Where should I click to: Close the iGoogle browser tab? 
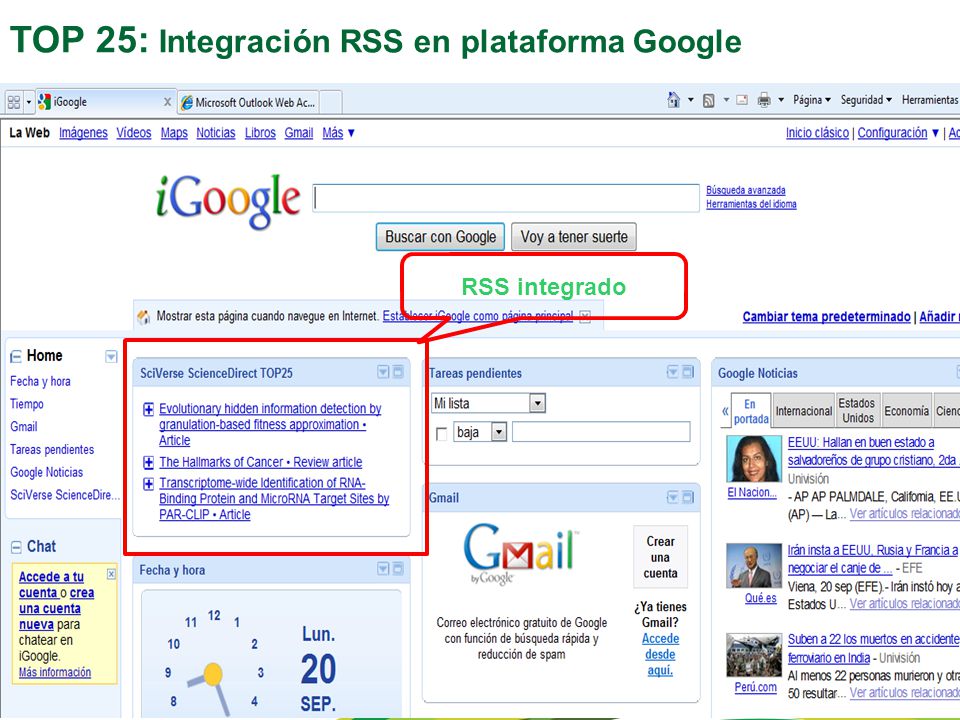tap(167, 102)
